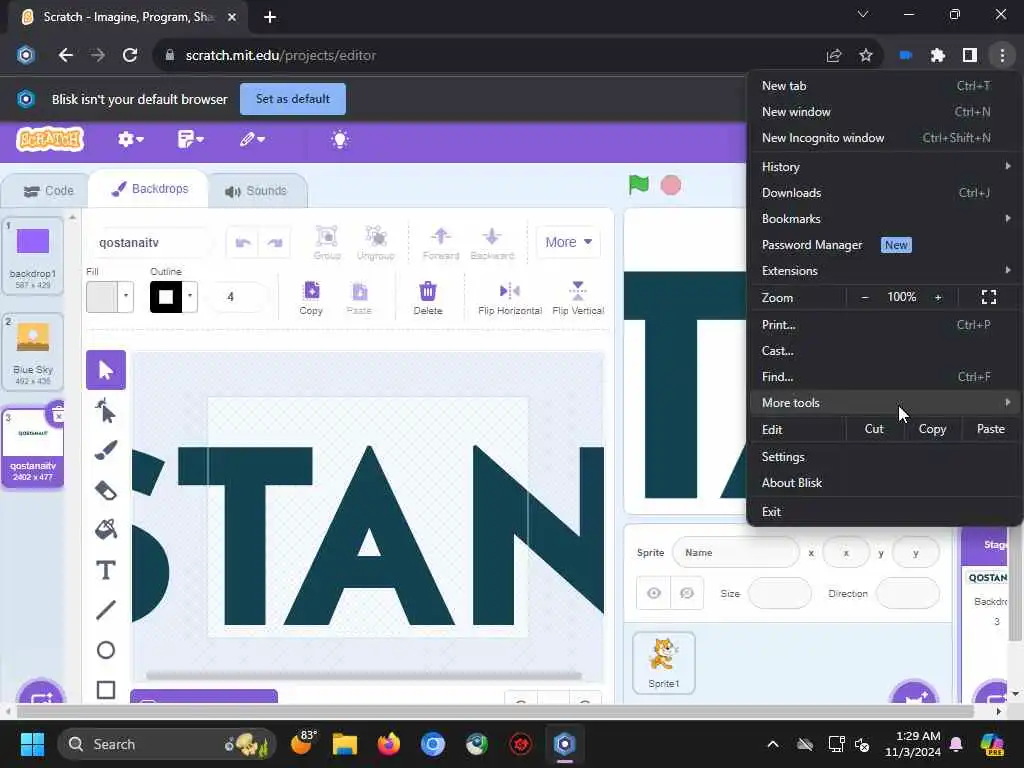Viewport: 1024px width, 768px height.
Task: Switch to the Code tab
Action: [x=48, y=191]
